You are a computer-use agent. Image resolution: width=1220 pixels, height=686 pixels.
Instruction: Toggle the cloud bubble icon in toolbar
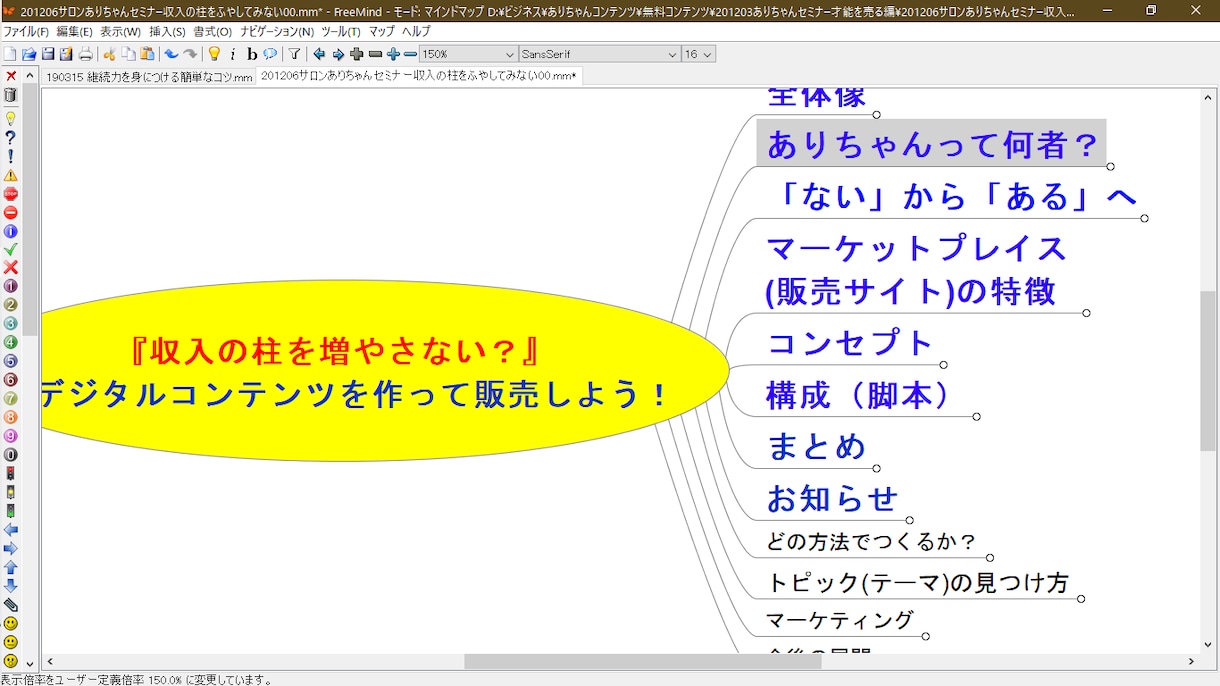pos(270,54)
